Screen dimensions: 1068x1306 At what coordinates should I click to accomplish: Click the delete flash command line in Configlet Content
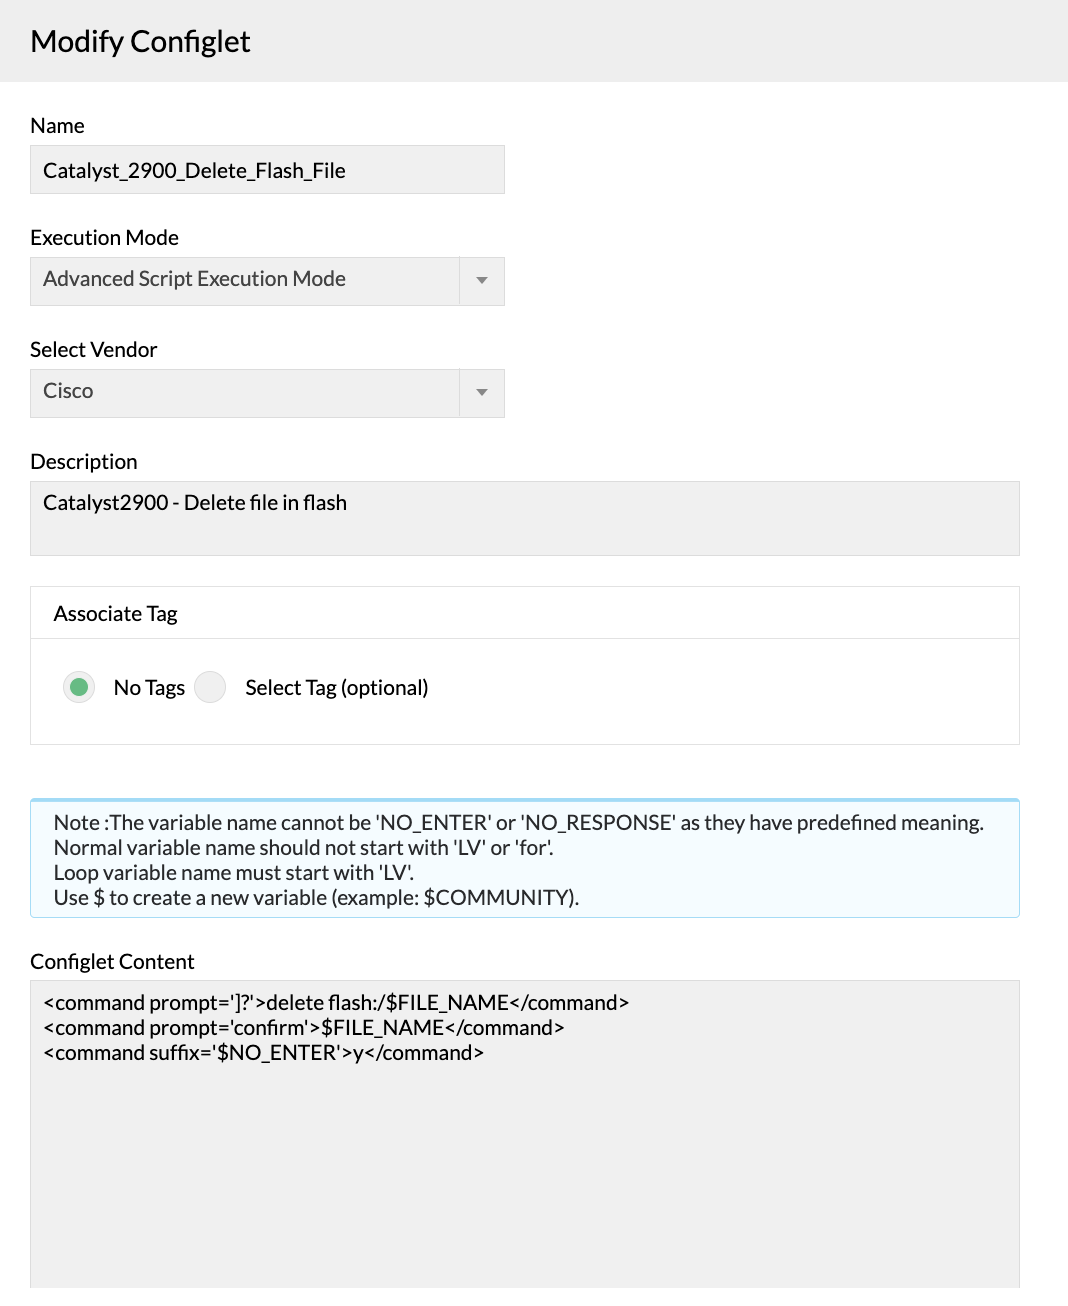(336, 1003)
